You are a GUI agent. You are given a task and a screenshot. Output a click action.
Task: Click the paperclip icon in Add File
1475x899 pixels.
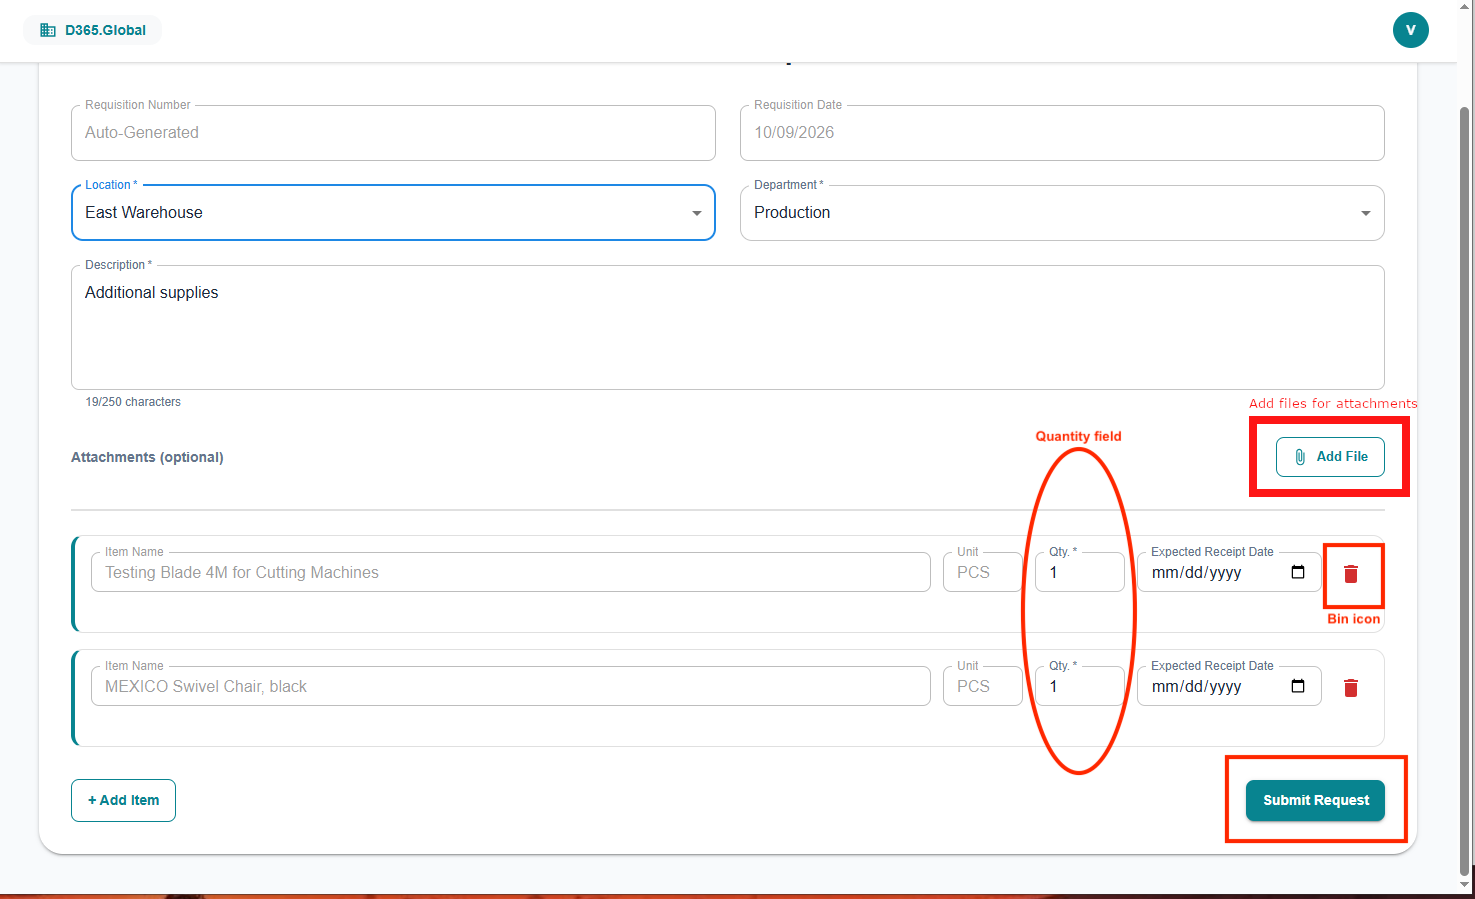pyautogui.click(x=1300, y=457)
